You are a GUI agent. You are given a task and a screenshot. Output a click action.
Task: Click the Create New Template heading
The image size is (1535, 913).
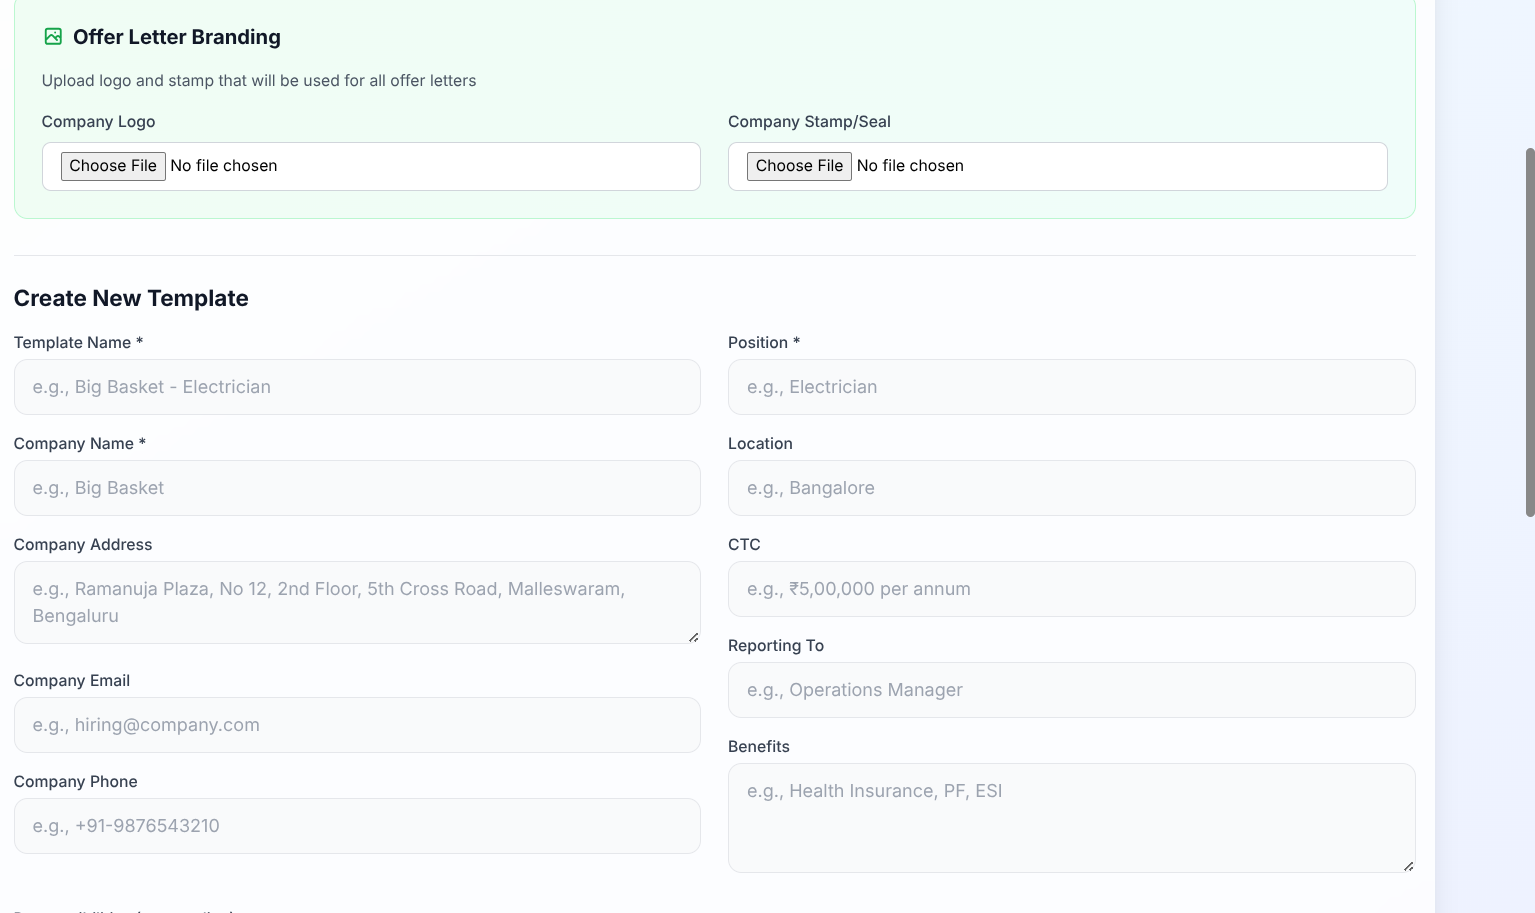[x=131, y=298]
